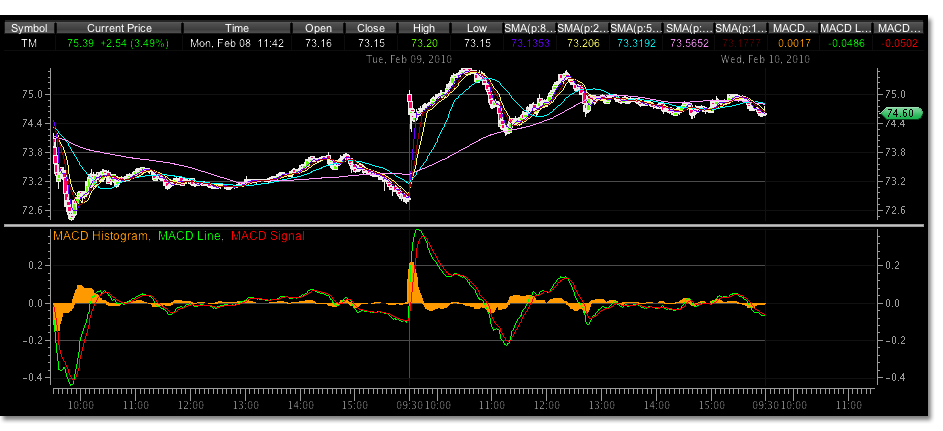
Task: Click the MACD Histogram legend label
Action: [100, 236]
